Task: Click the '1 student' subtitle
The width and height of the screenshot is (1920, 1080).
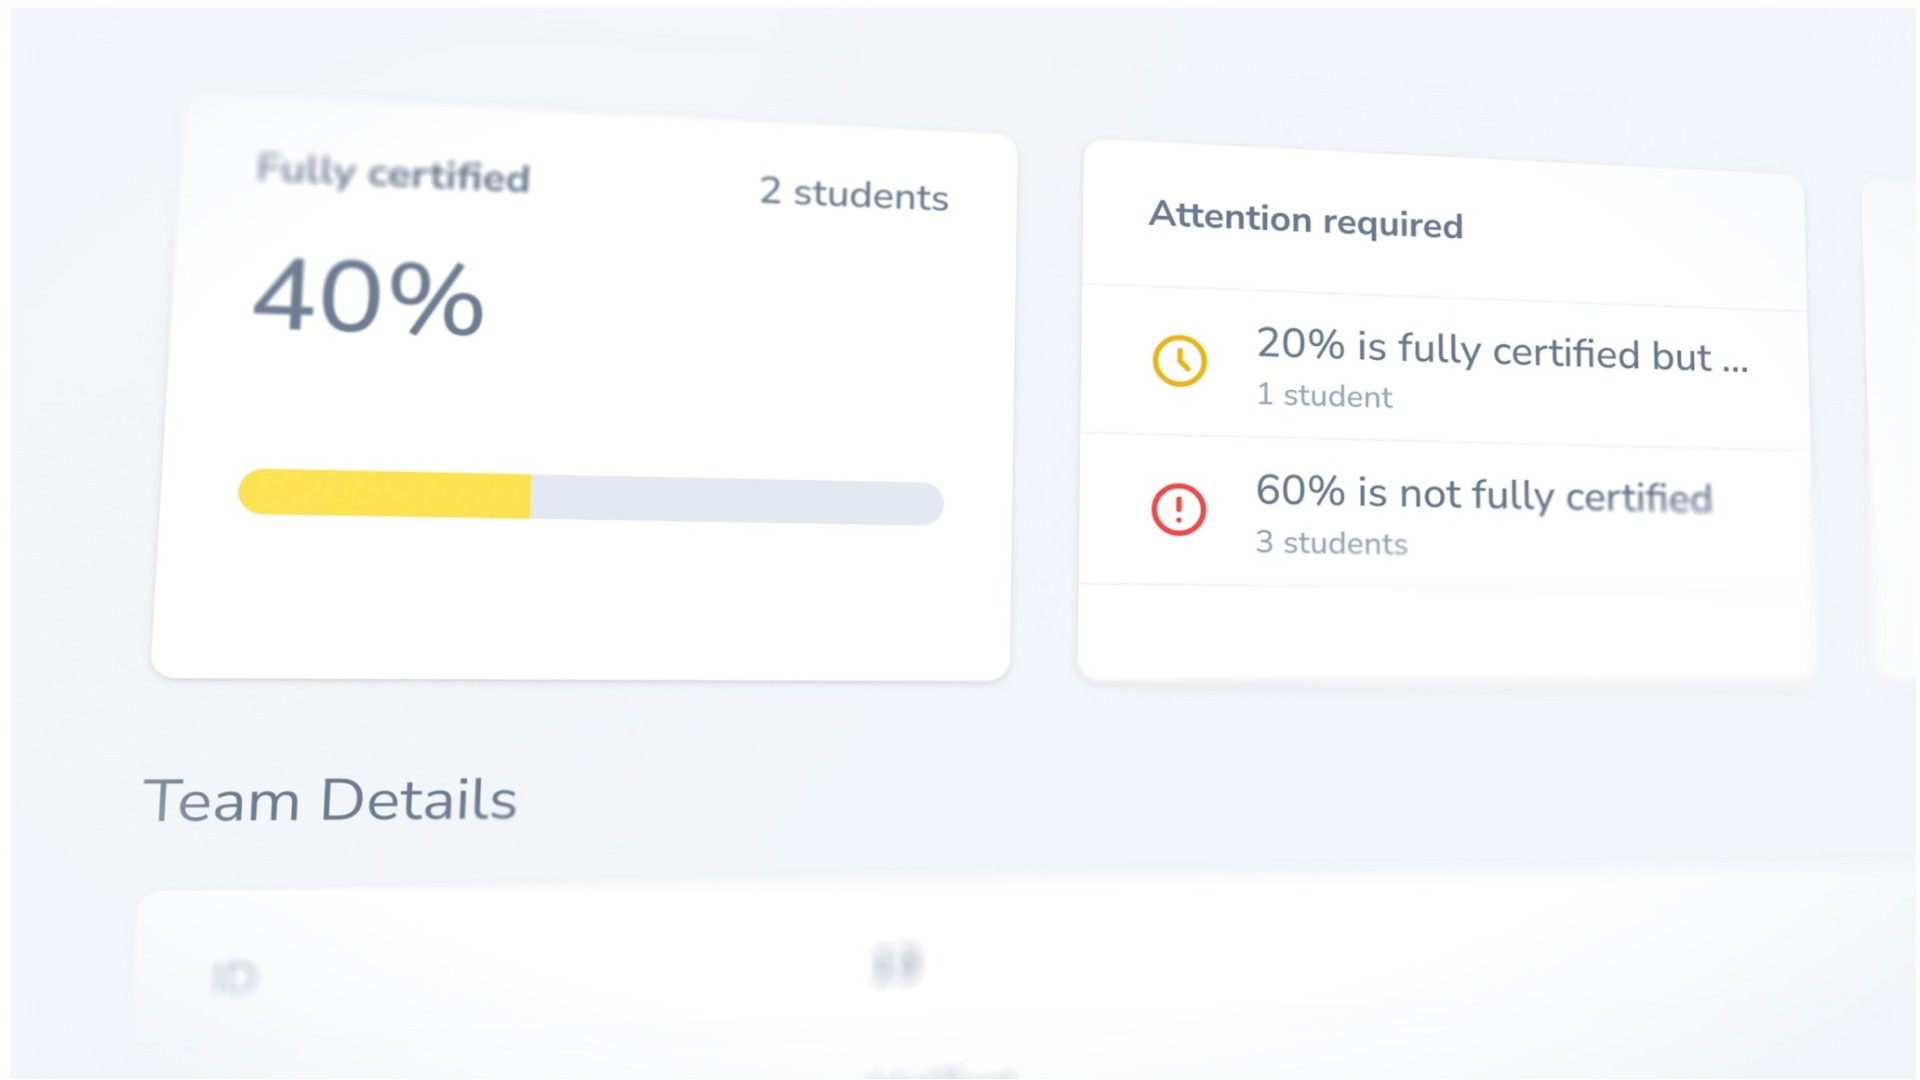Action: point(1324,396)
